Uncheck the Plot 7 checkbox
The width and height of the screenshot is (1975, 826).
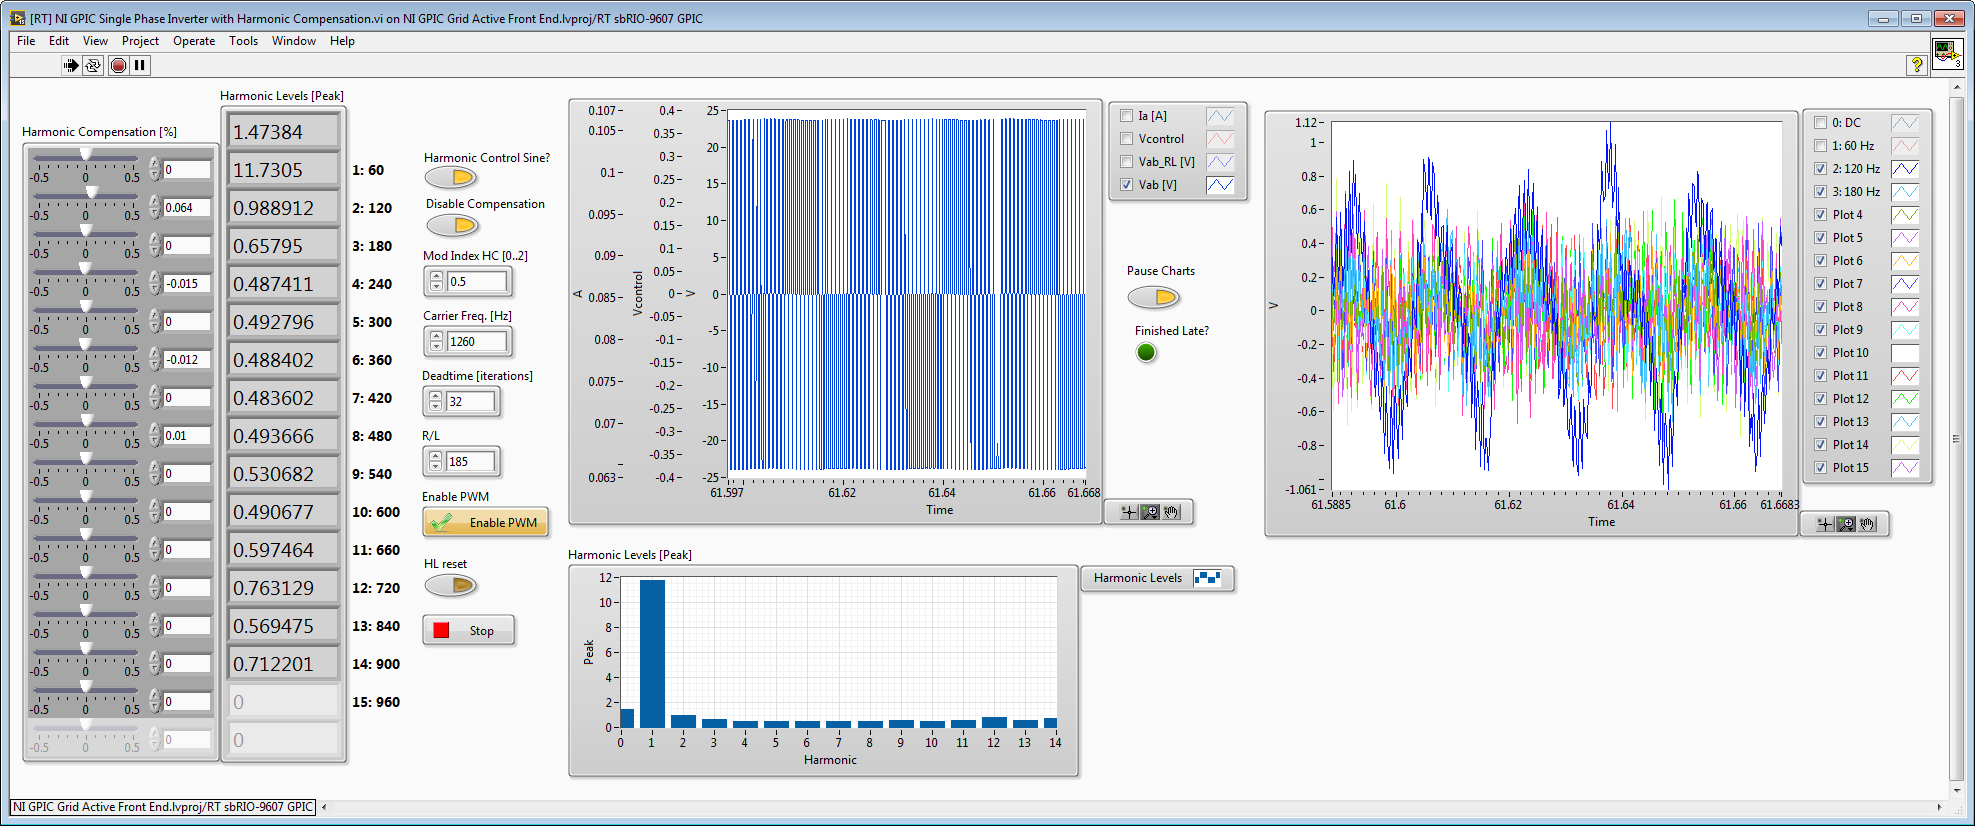tap(1821, 284)
